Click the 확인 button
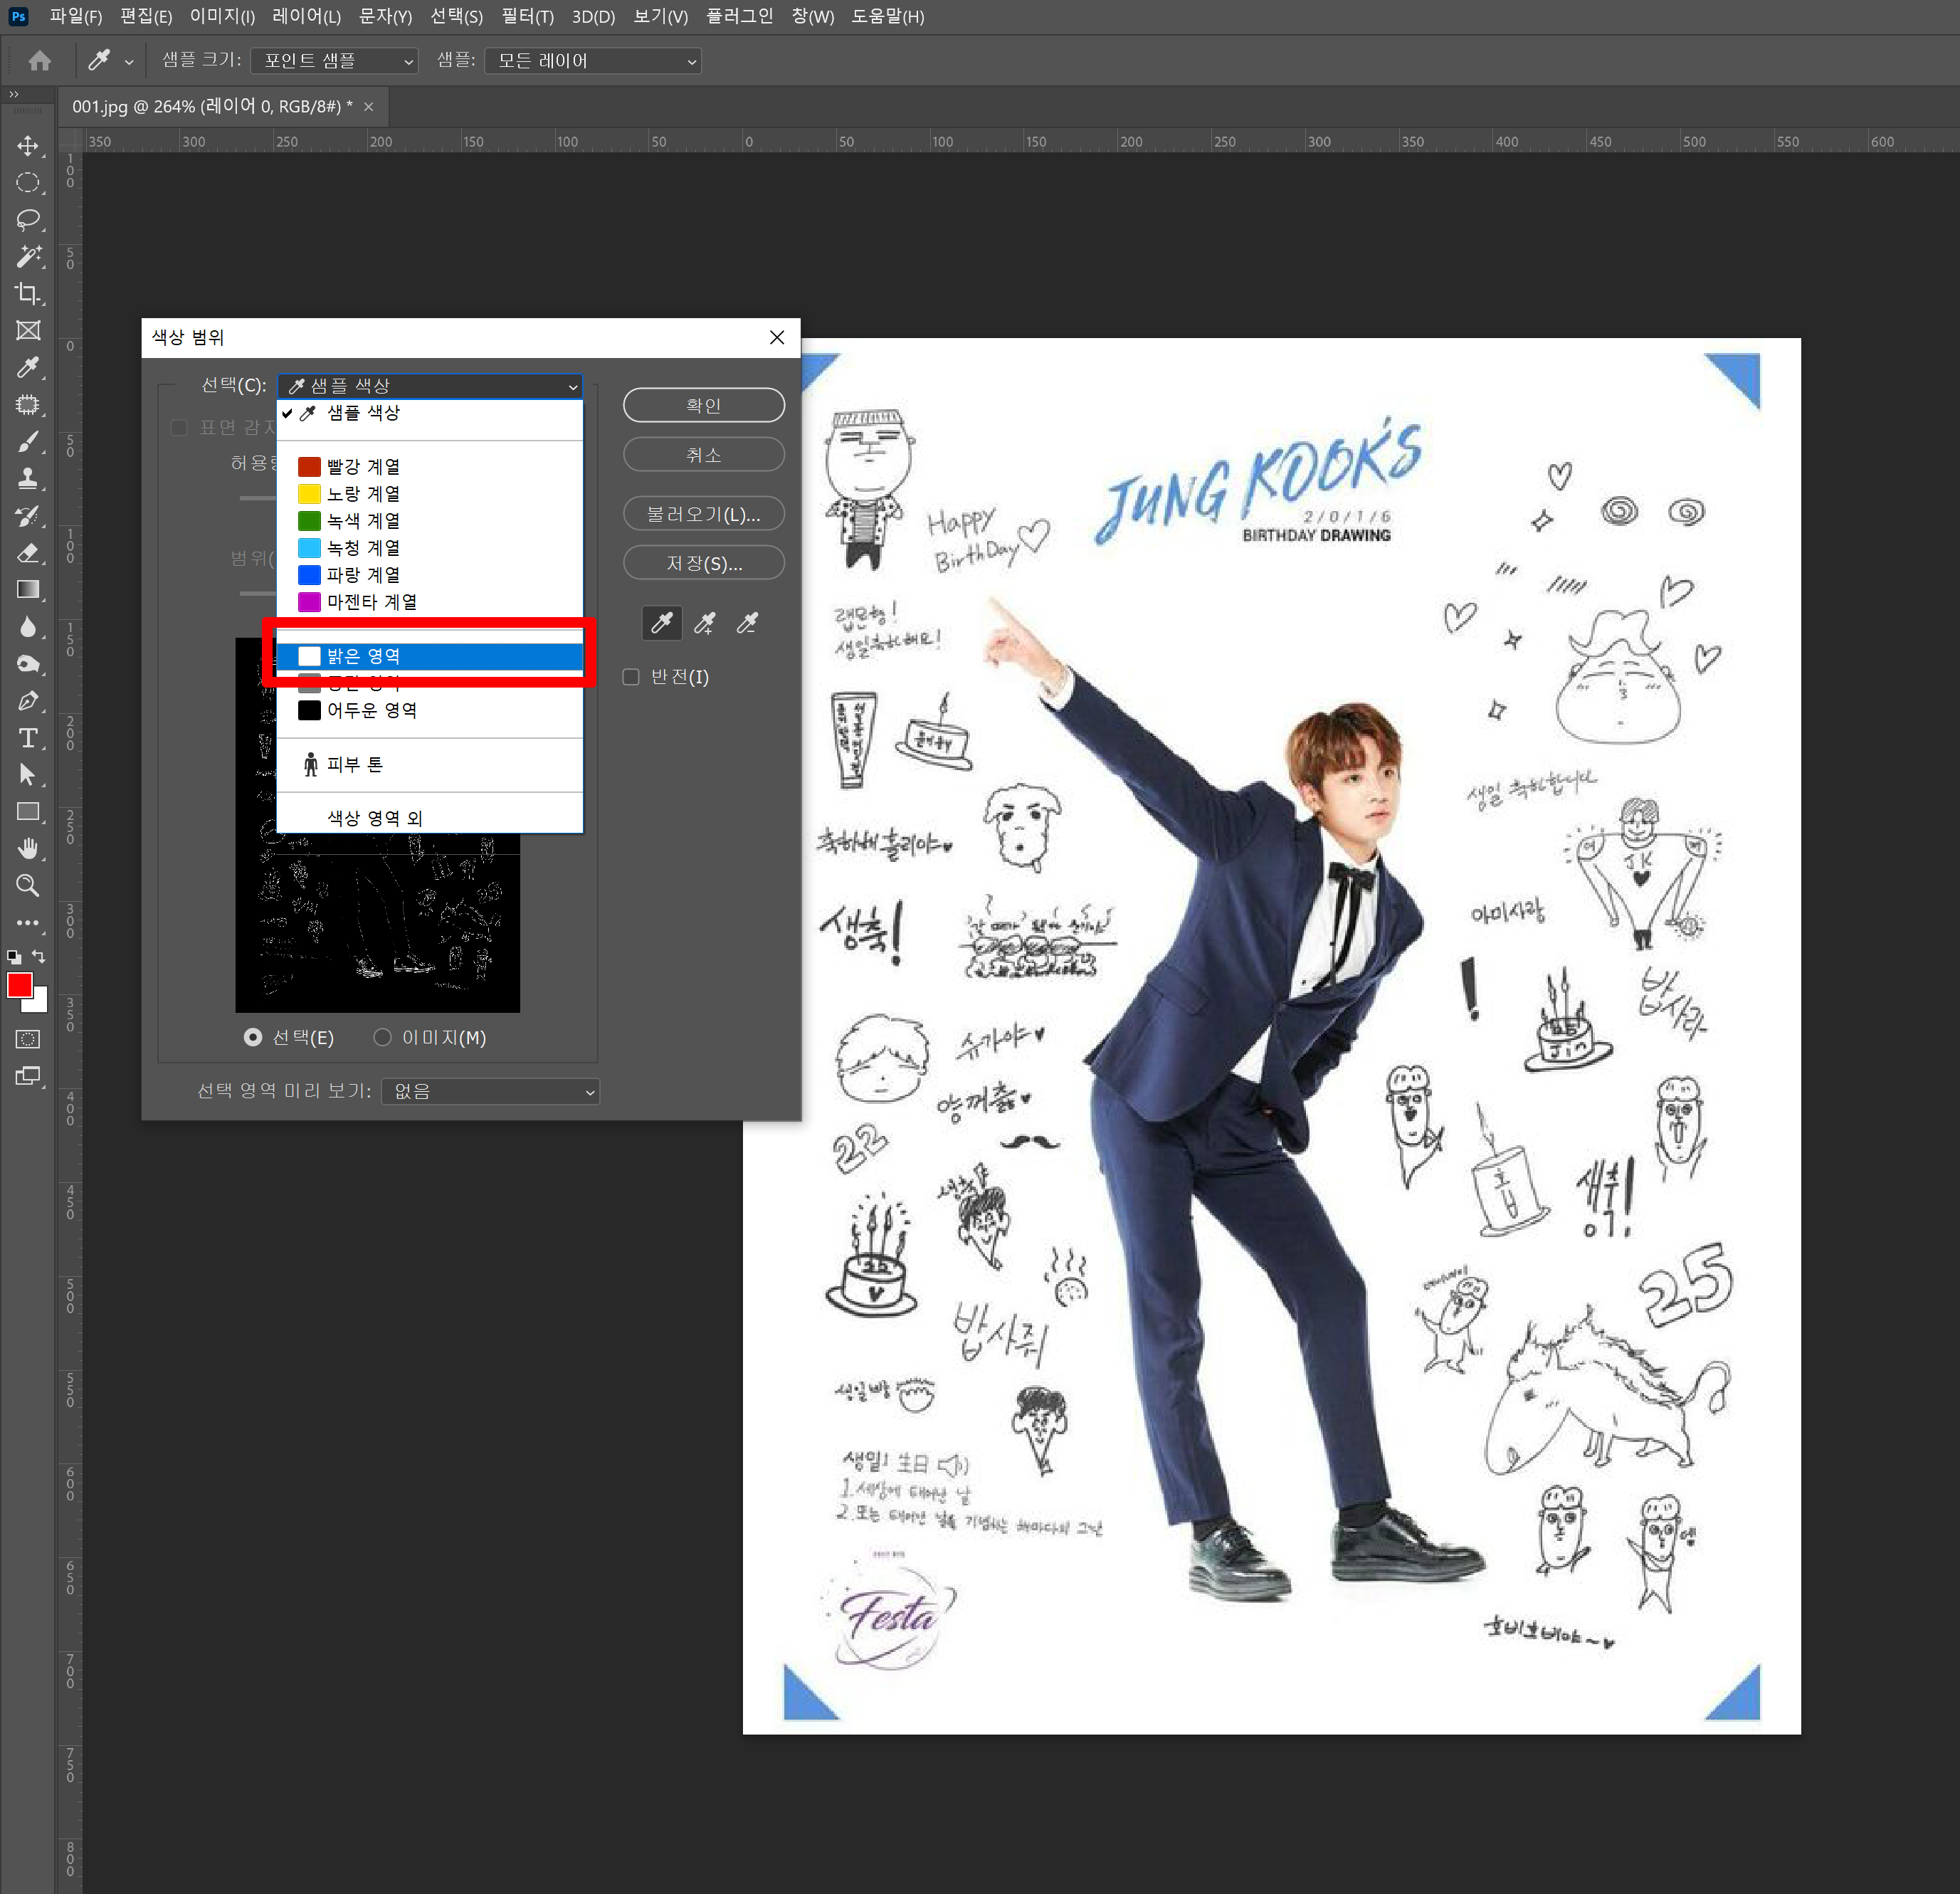The image size is (1960, 1894). coord(703,405)
